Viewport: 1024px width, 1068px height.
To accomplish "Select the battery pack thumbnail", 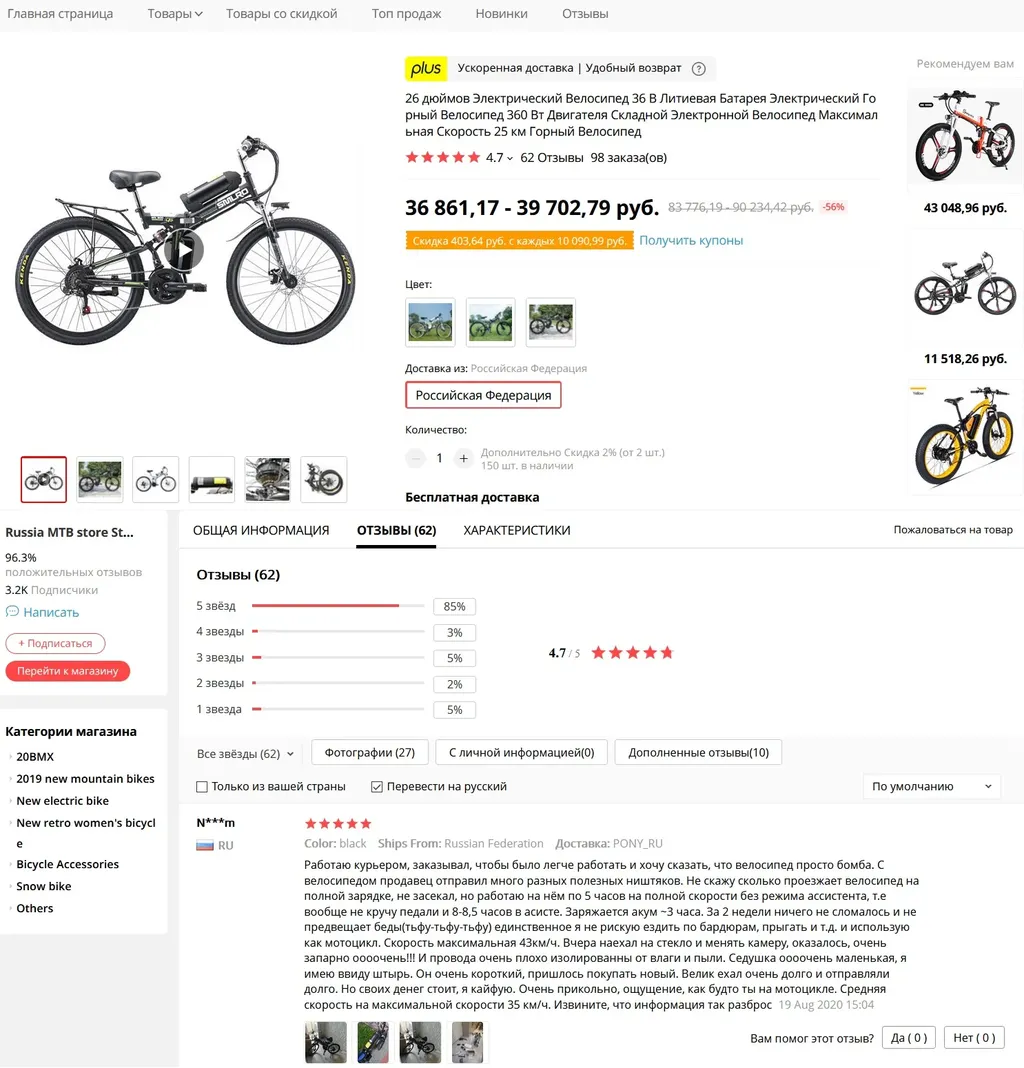I will click(x=212, y=480).
